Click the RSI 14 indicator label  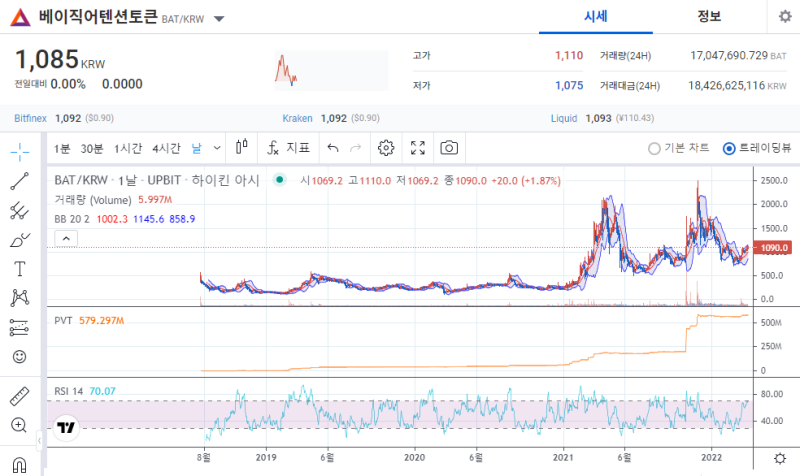pyautogui.click(x=68, y=391)
